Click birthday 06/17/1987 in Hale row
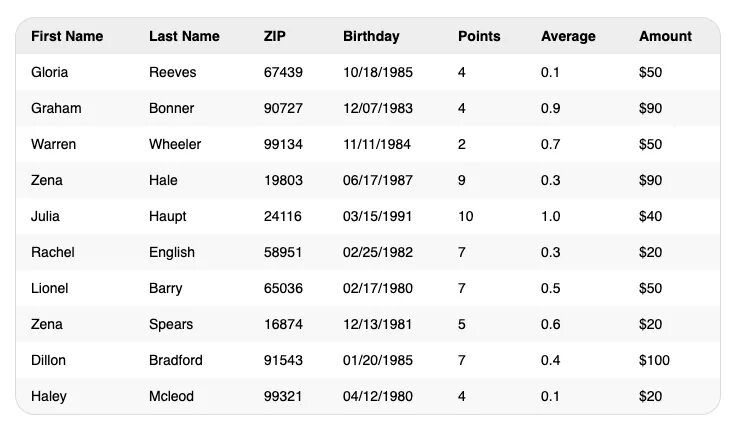Image resolution: width=737 pixels, height=432 pixels. click(x=377, y=180)
